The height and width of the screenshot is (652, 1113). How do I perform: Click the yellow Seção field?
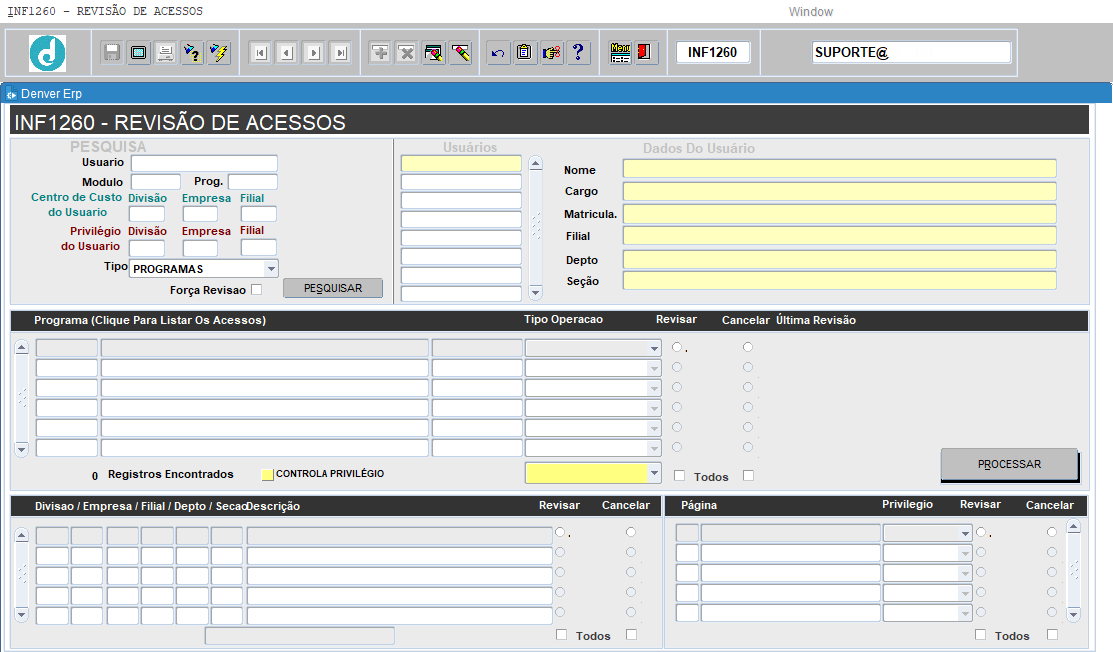click(840, 280)
